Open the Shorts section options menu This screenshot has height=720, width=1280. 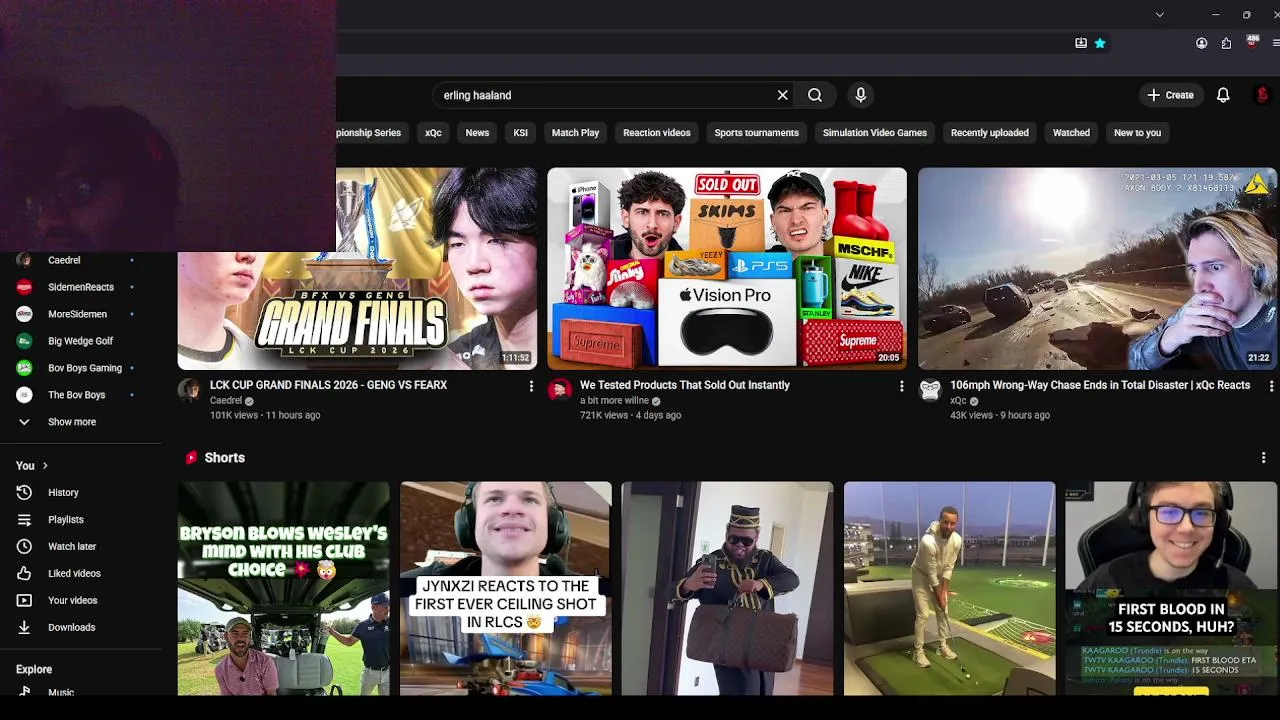(x=1263, y=458)
